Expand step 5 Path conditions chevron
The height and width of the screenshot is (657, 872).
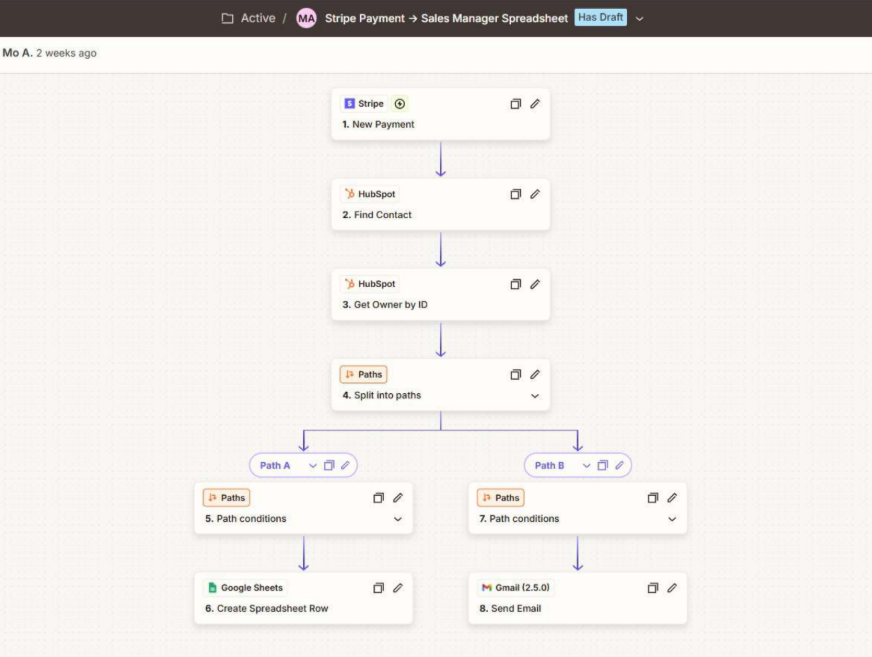click(397, 519)
